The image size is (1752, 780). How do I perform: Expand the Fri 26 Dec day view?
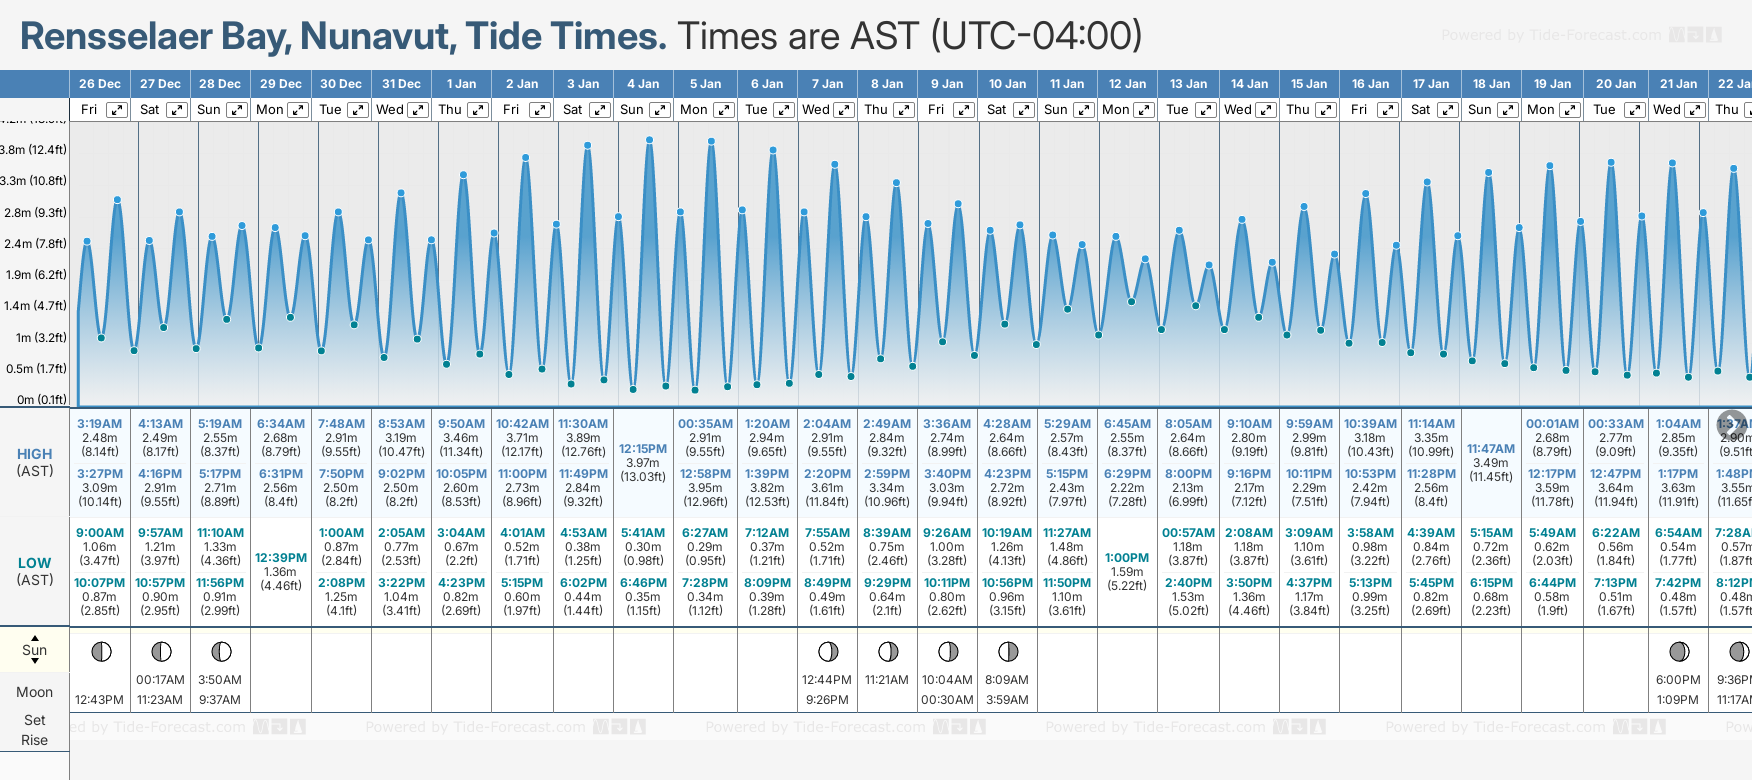(117, 110)
